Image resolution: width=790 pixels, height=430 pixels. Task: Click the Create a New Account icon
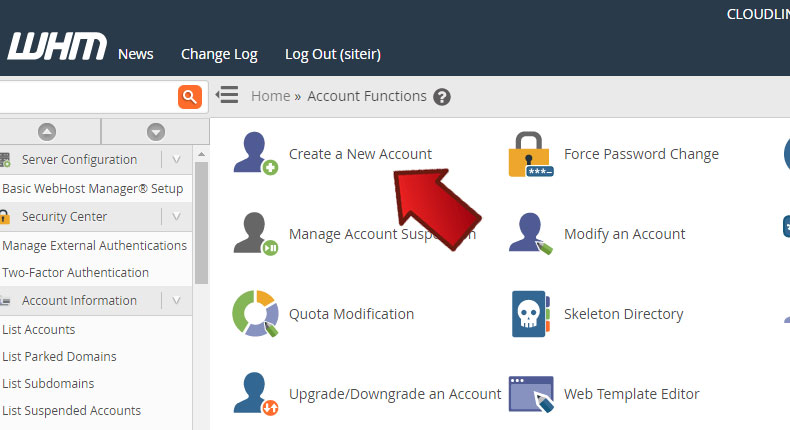[255, 154]
